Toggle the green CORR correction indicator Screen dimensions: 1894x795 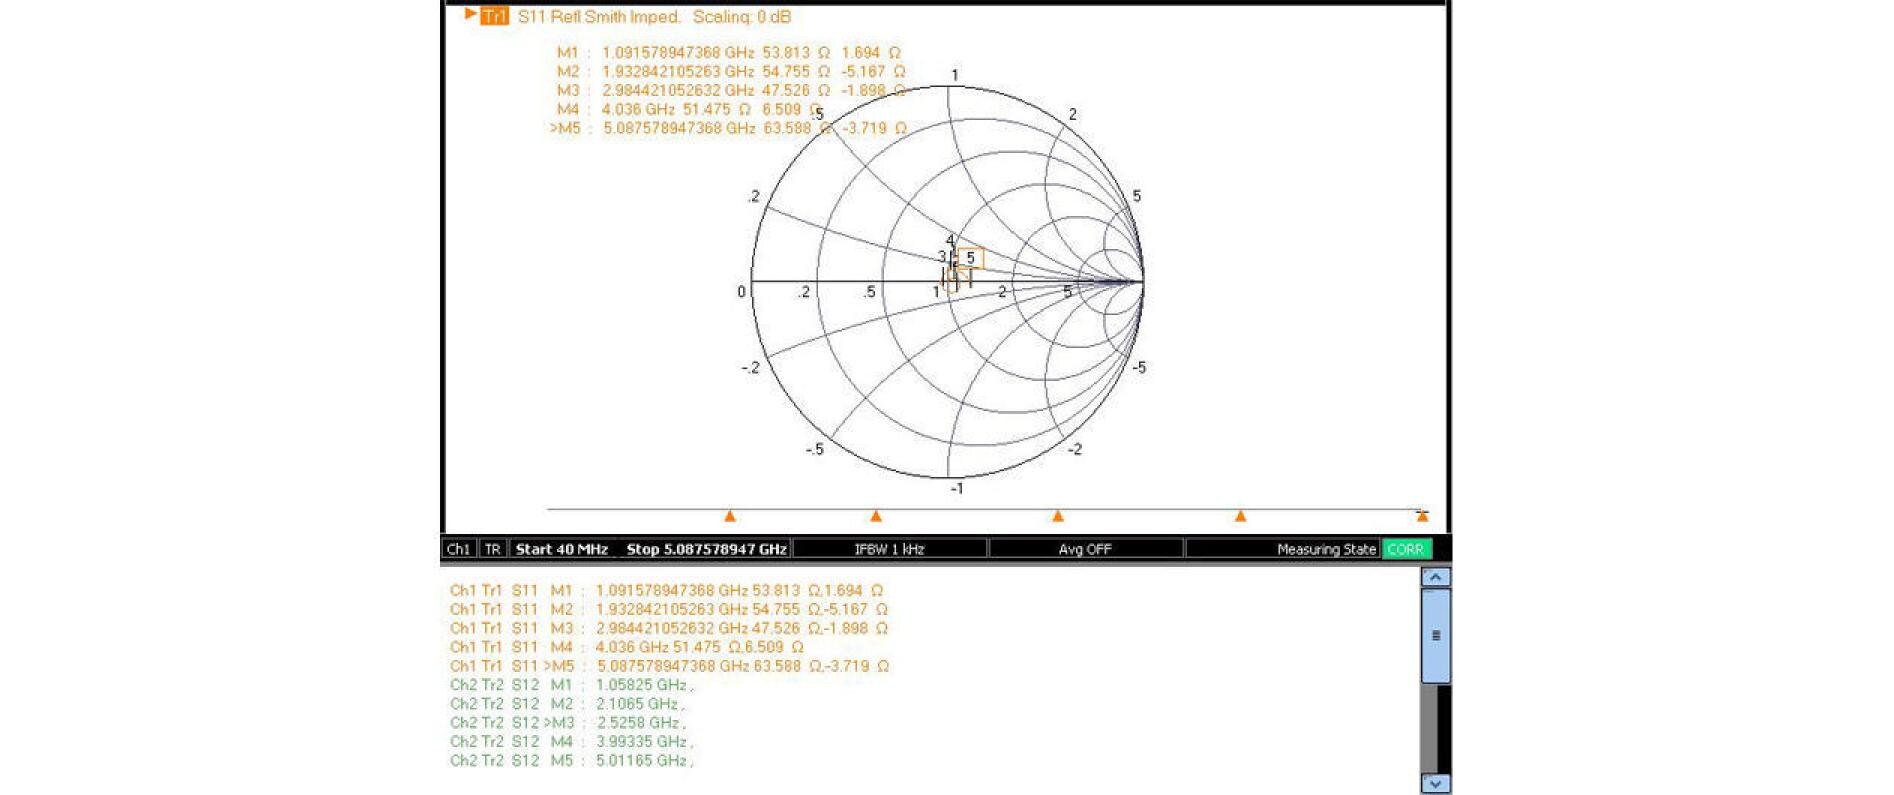(x=1406, y=549)
